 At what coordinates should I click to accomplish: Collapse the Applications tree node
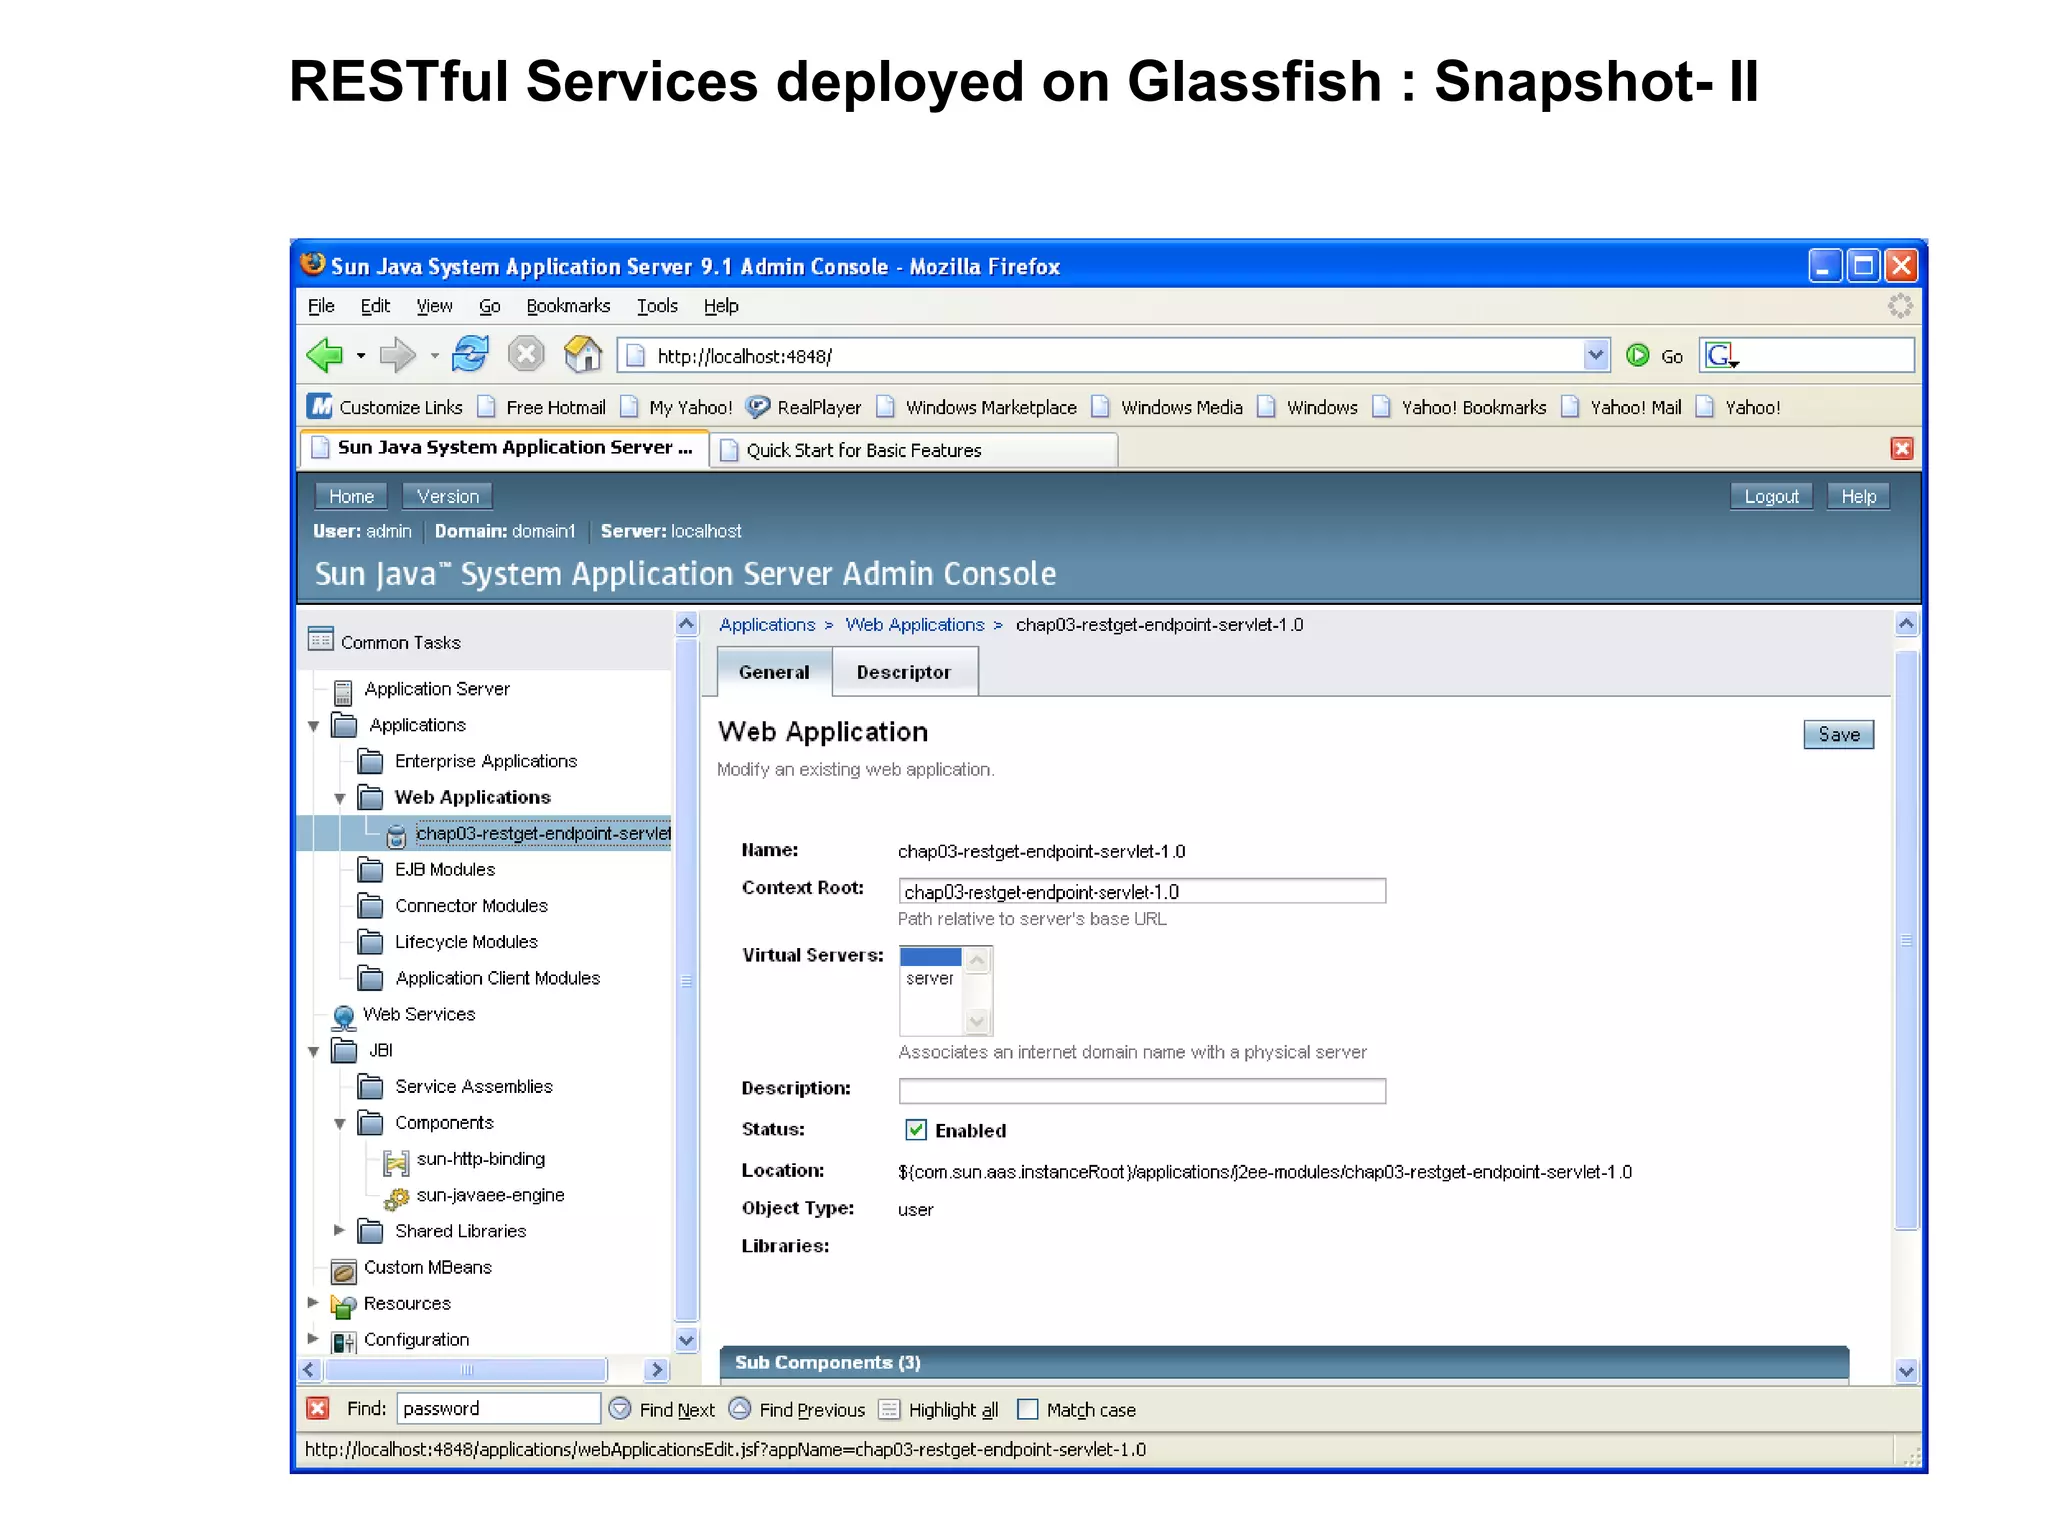tap(313, 726)
